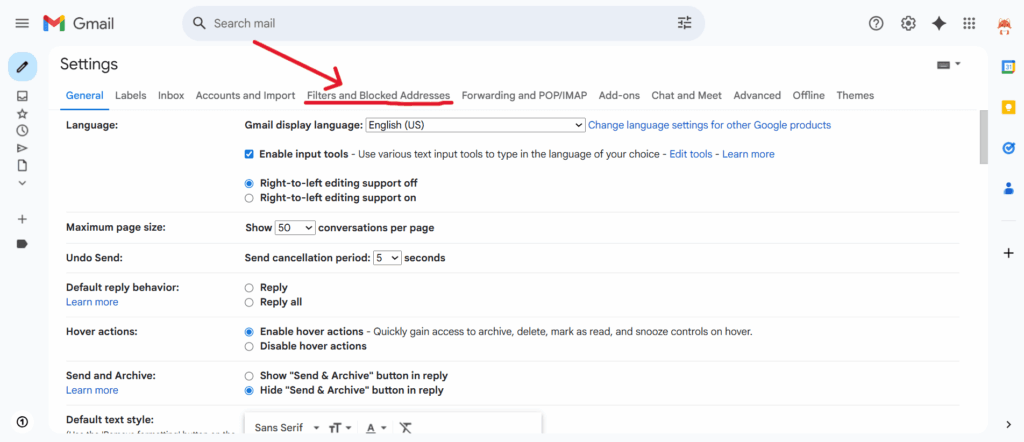This screenshot has height=442, width=1024.
Task: Select Right-to-left editing support on
Action: [249, 198]
